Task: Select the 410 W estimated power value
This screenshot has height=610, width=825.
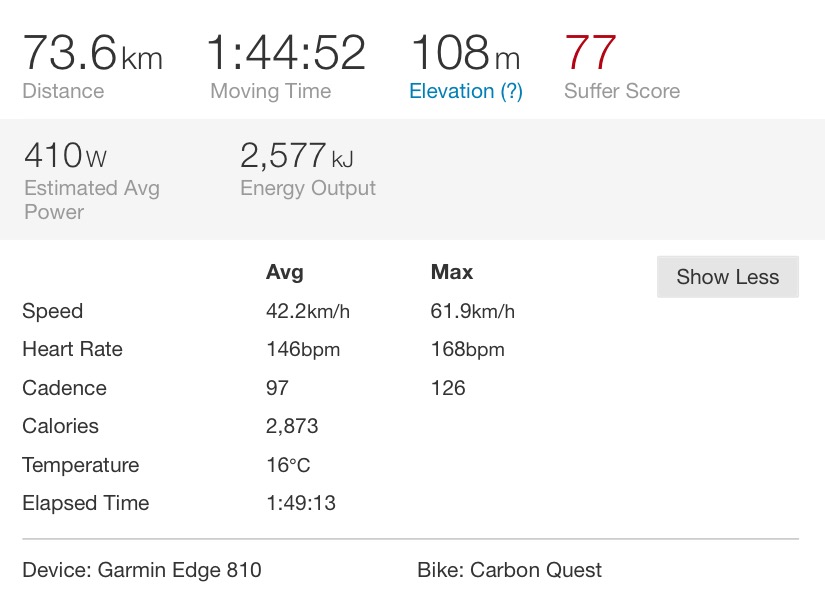Action: 66,155
